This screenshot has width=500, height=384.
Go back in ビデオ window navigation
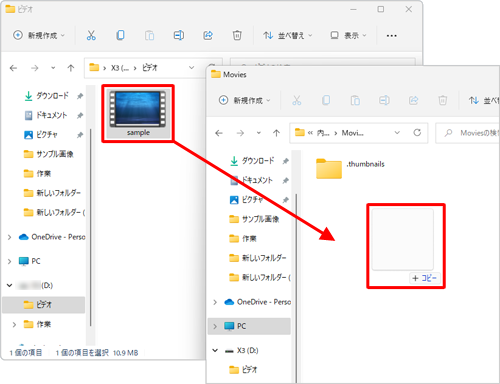(13, 68)
